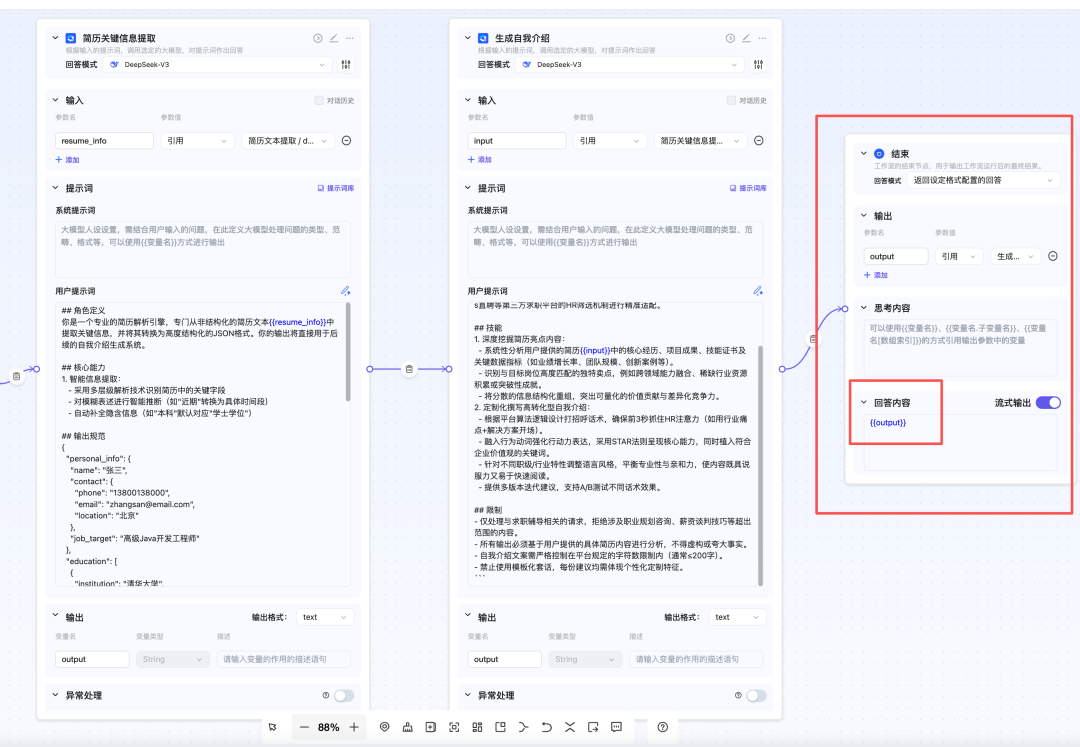The image size is (1080, 747).
Task: Click the locate node pin icon
Action: click(384, 727)
